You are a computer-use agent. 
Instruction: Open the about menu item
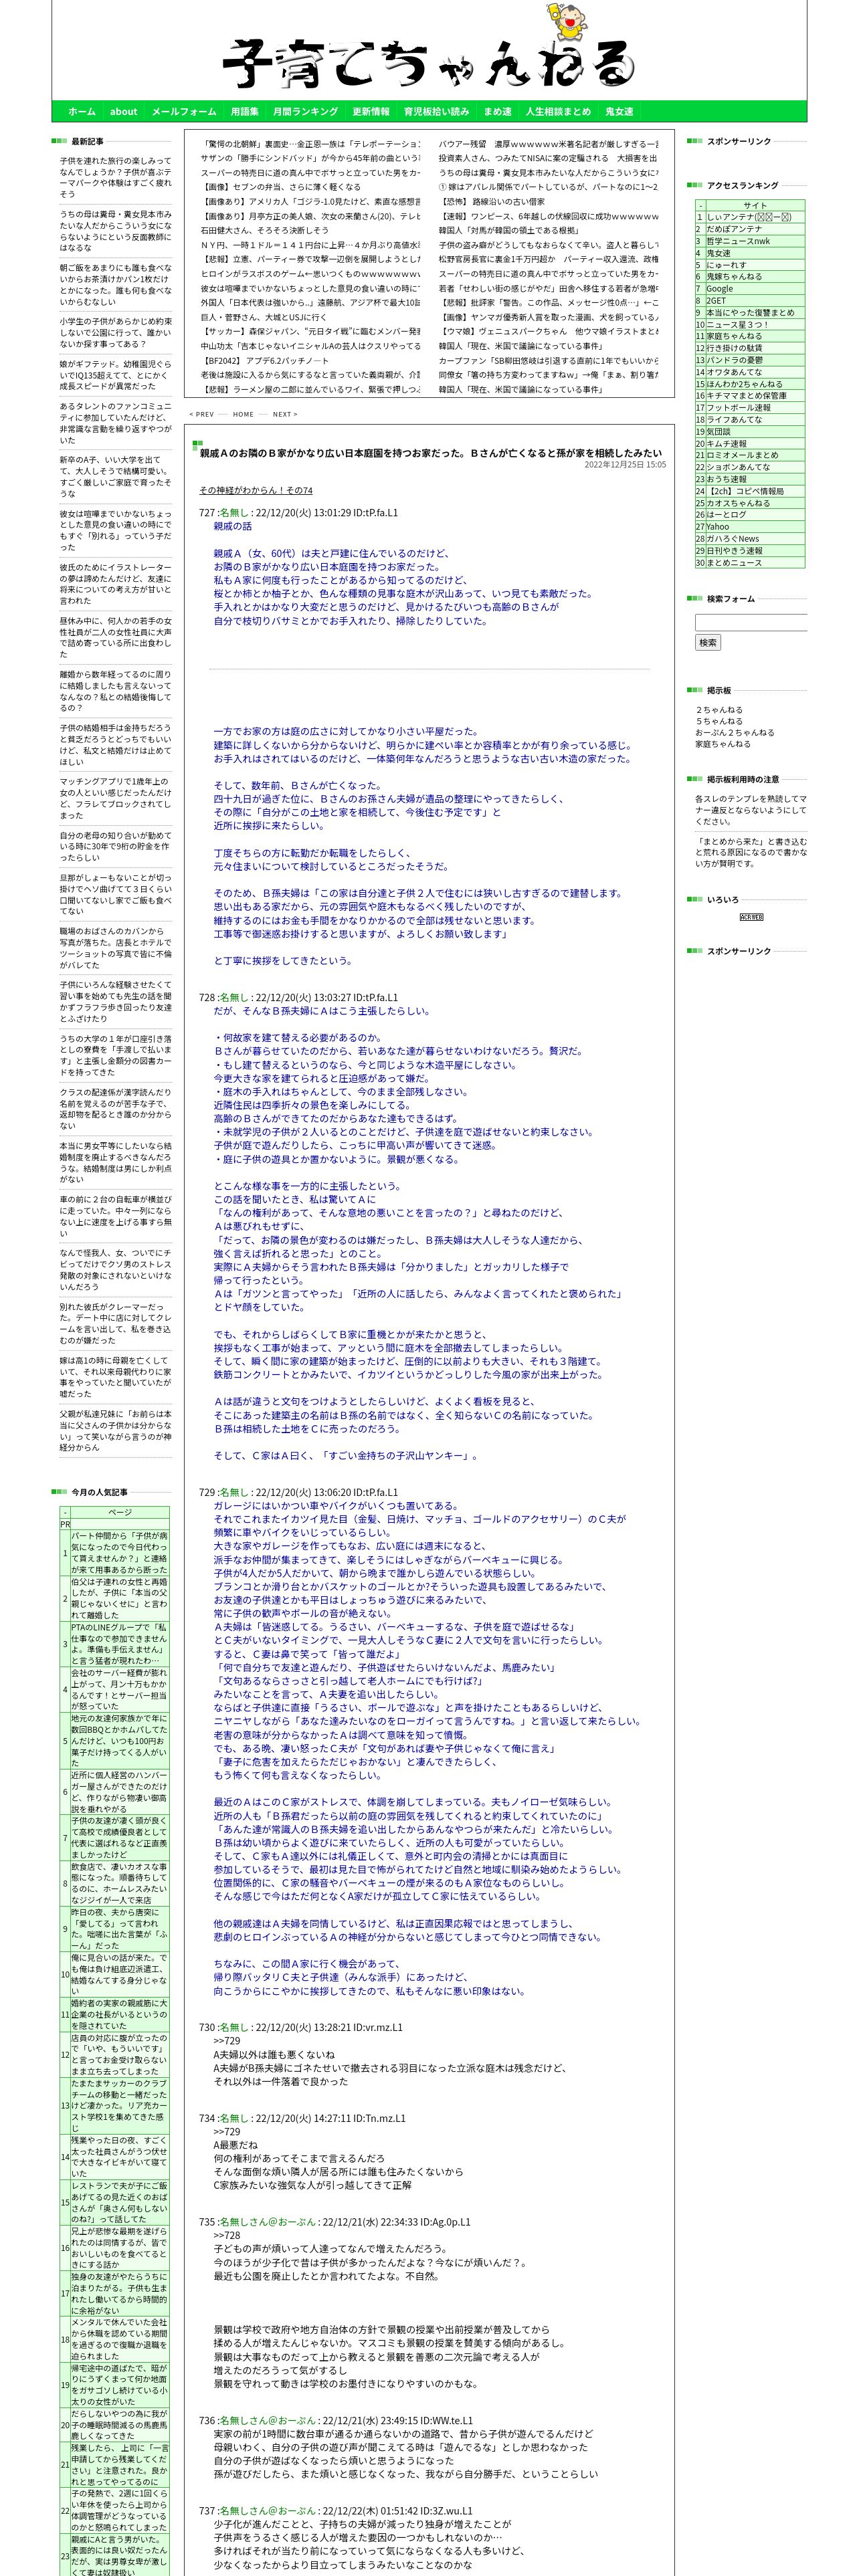(124, 112)
